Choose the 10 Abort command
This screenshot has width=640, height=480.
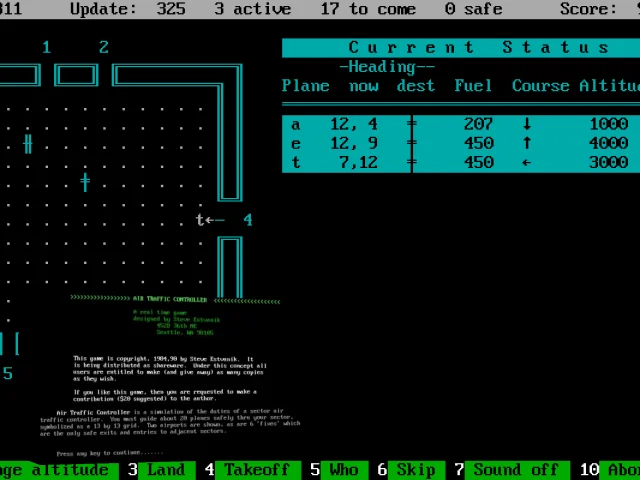coord(610,470)
